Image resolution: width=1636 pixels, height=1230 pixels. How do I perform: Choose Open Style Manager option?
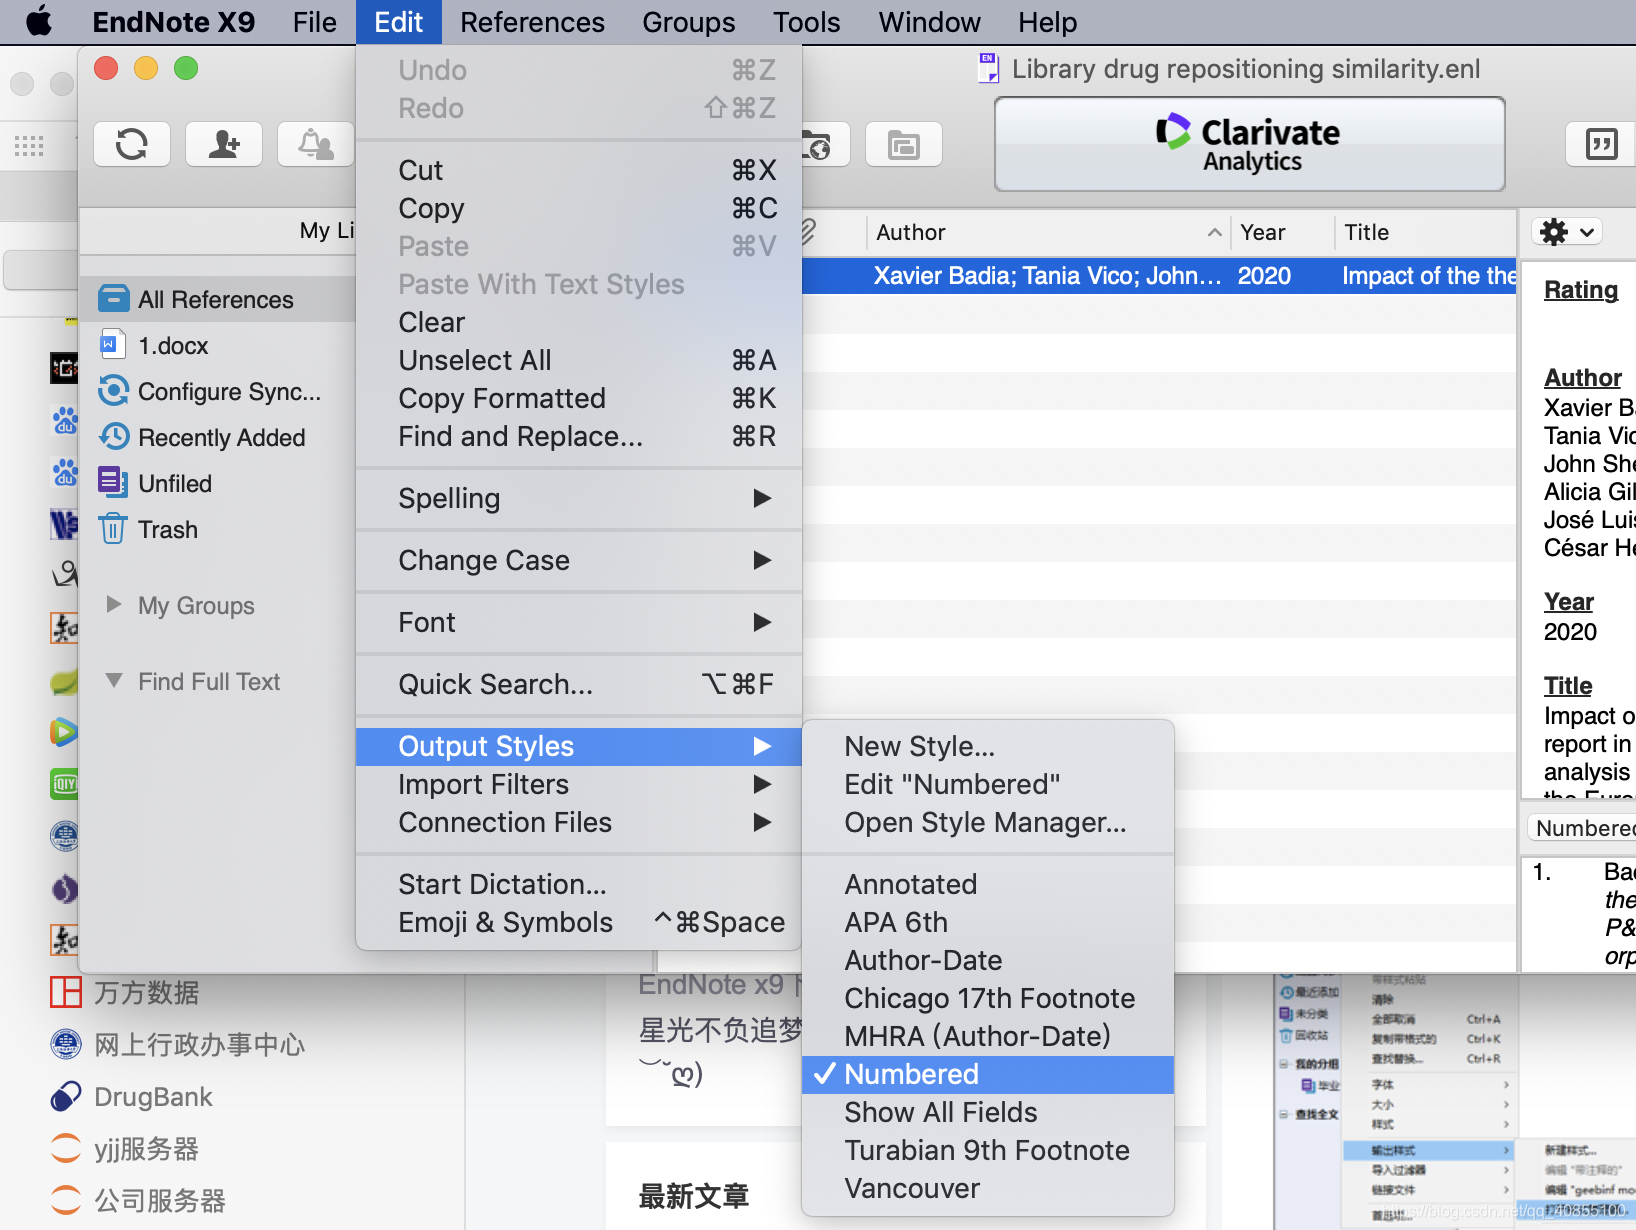point(988,822)
